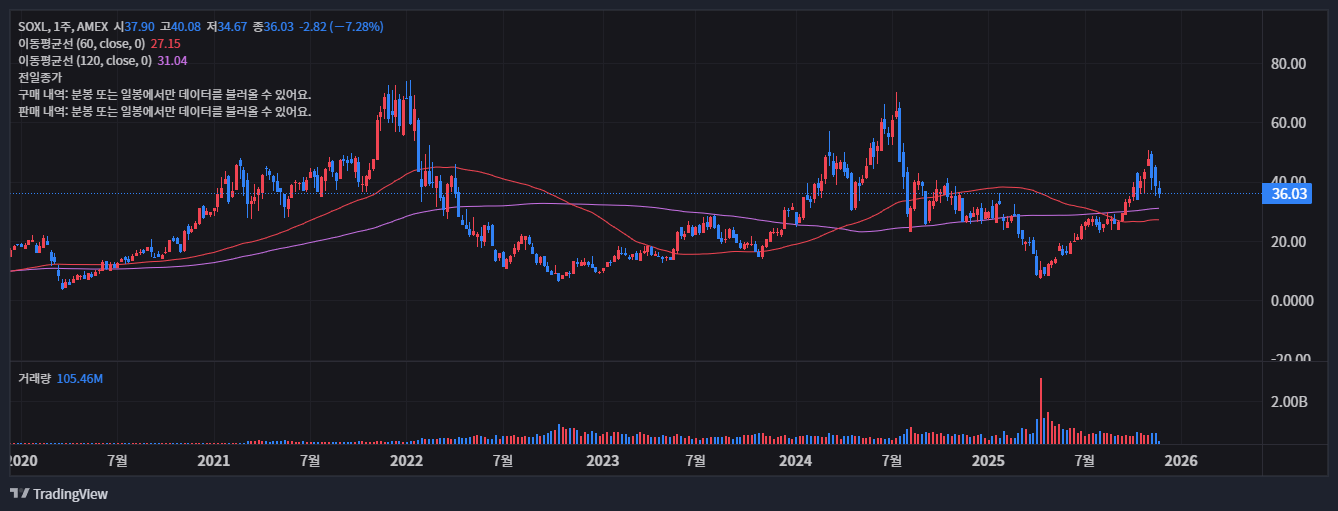Image resolution: width=1338 pixels, height=511 pixels.
Task: Click the 구매 내역 legend line
Action: (164, 94)
